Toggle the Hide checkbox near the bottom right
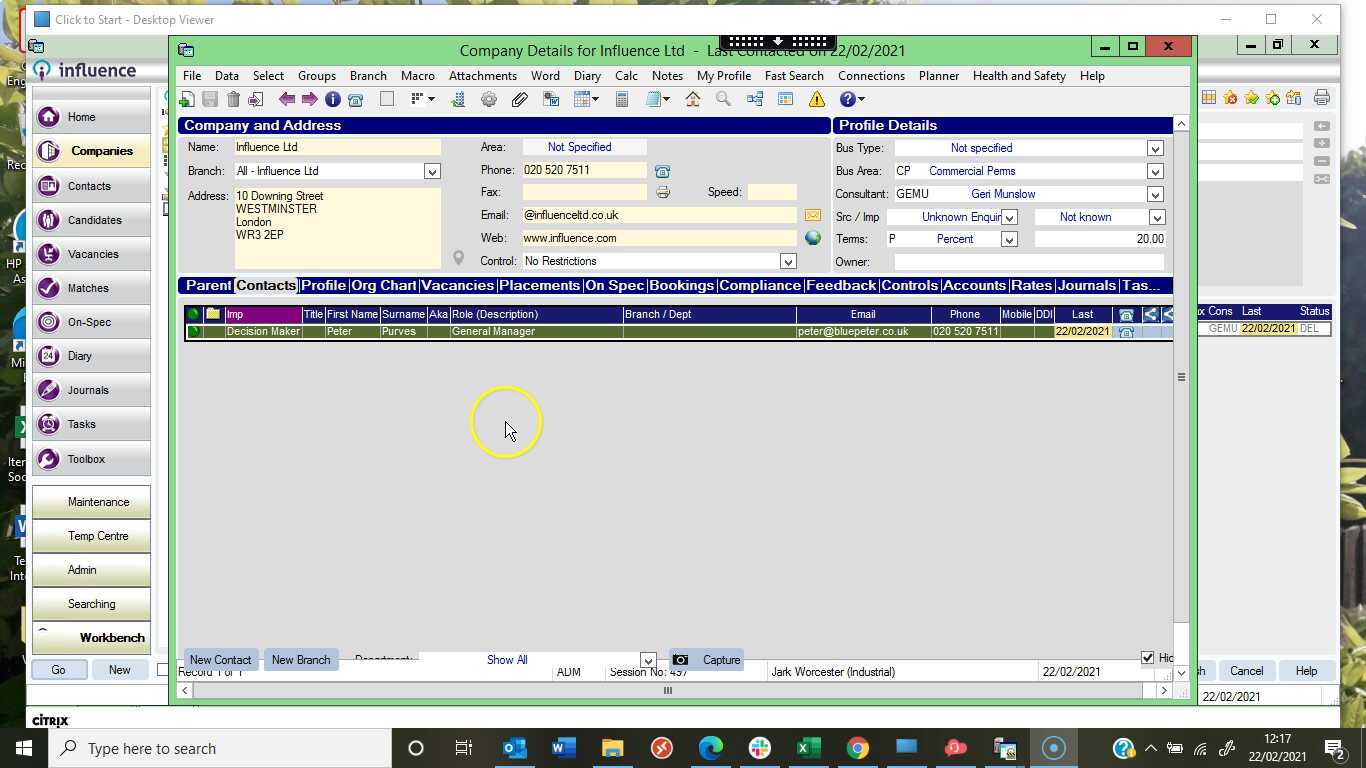Screen dimensions: 1366x768 pyautogui.click(x=1148, y=657)
